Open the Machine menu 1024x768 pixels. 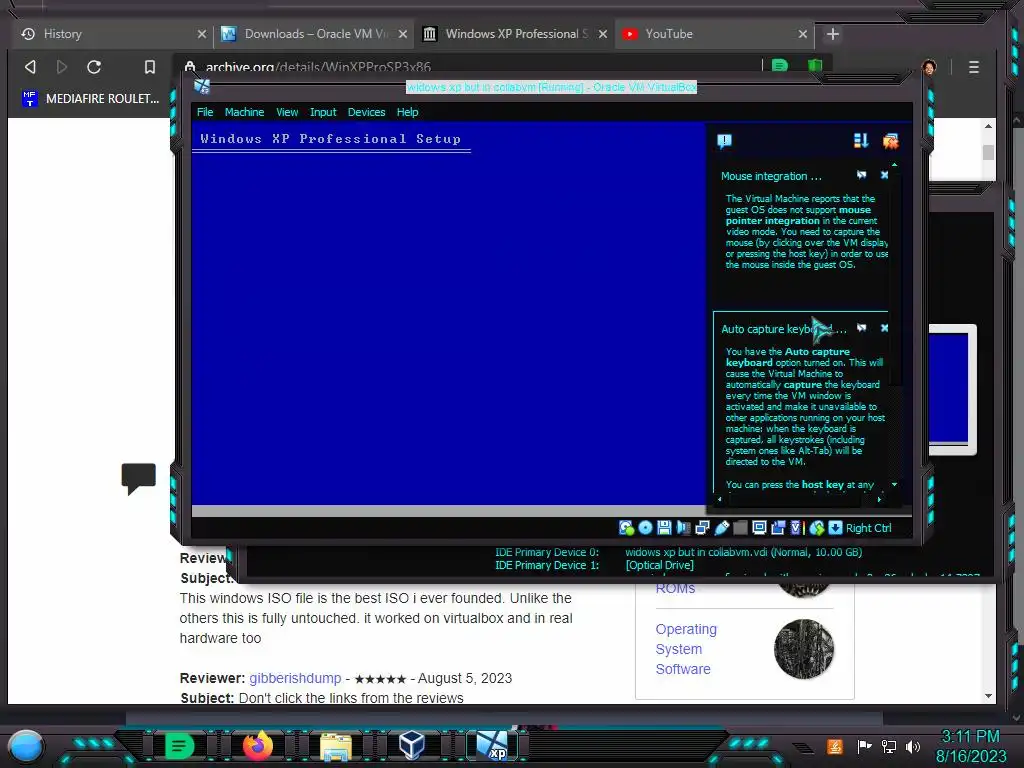point(244,112)
